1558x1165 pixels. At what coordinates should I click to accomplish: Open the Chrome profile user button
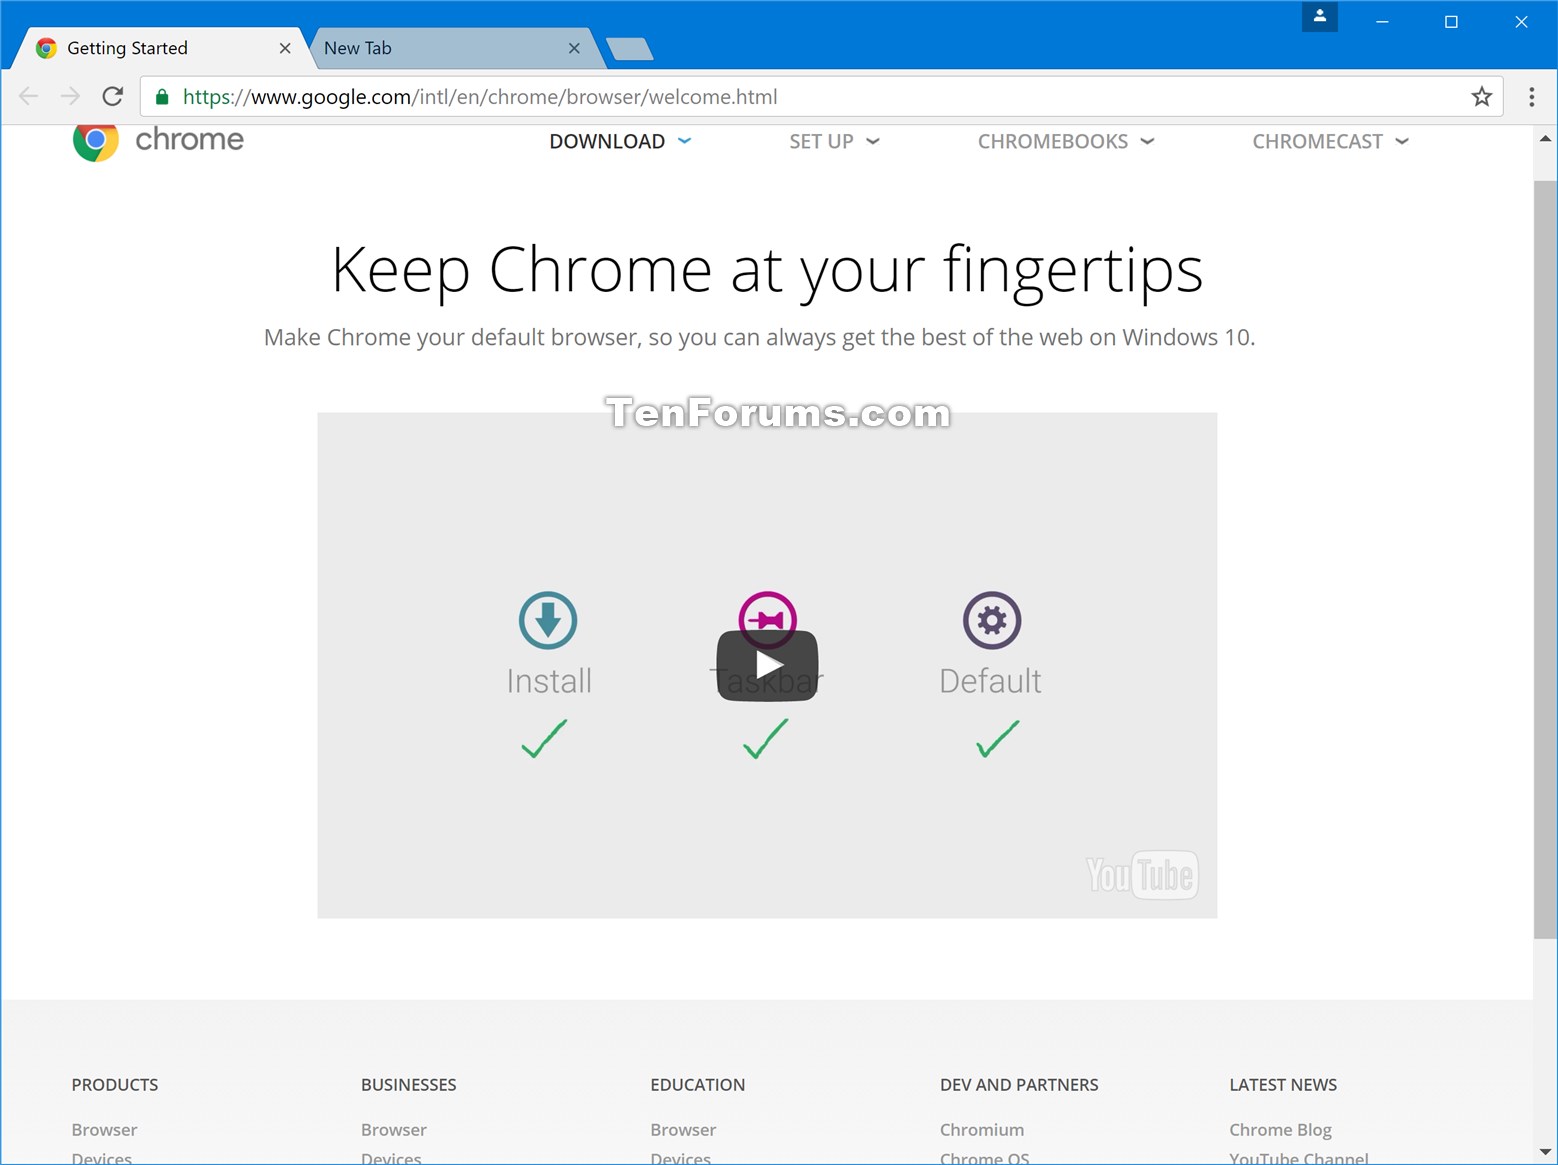pos(1319,16)
